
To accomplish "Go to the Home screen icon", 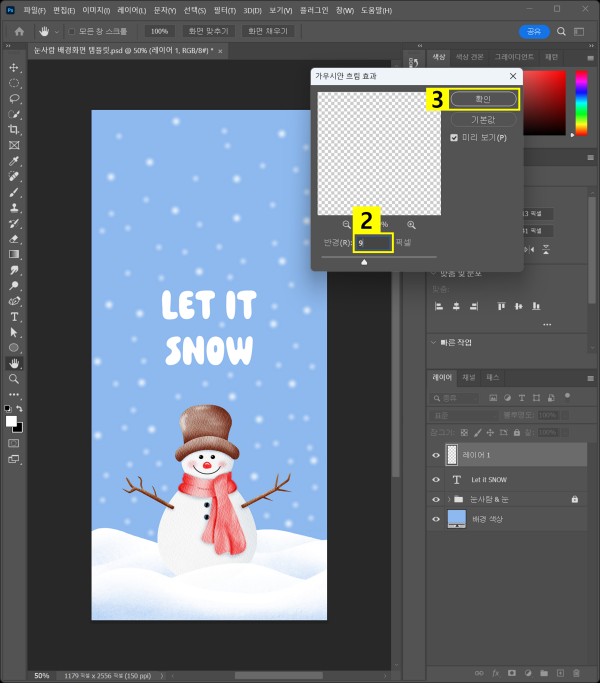I will click(19, 31).
